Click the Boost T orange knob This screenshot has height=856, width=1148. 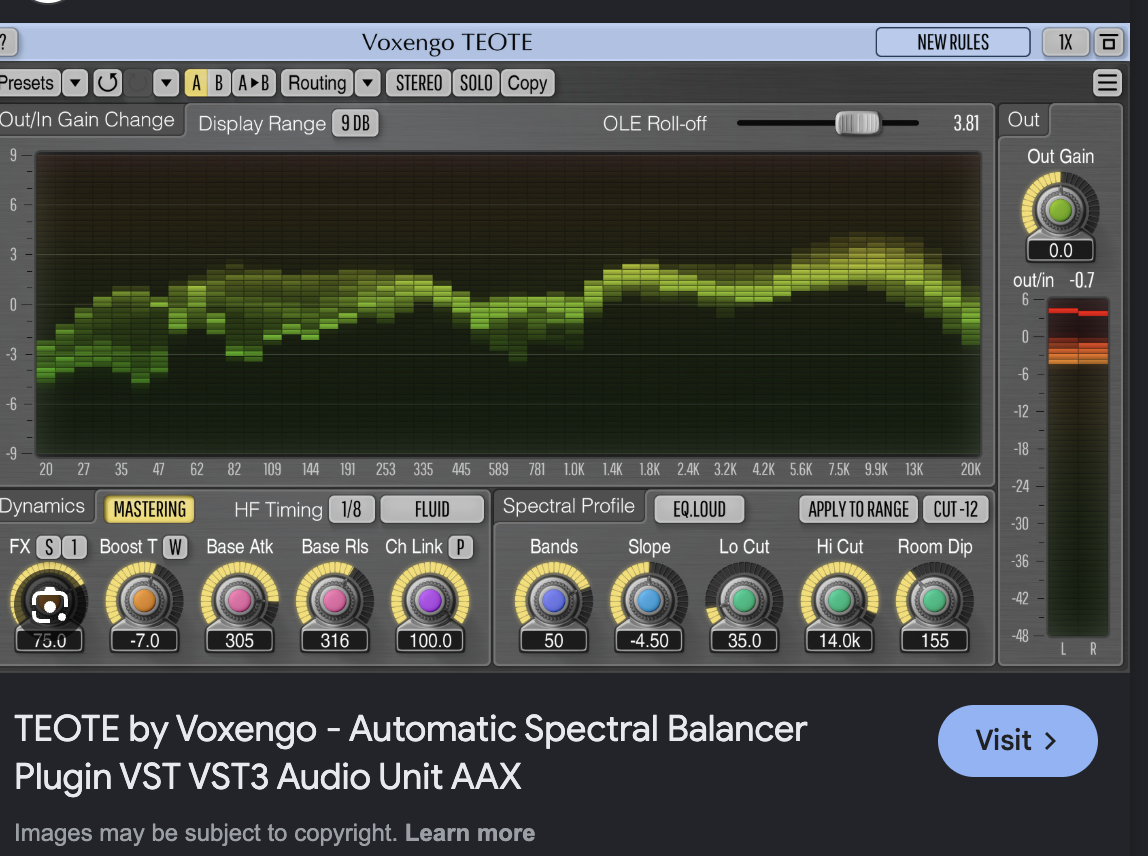point(144,600)
